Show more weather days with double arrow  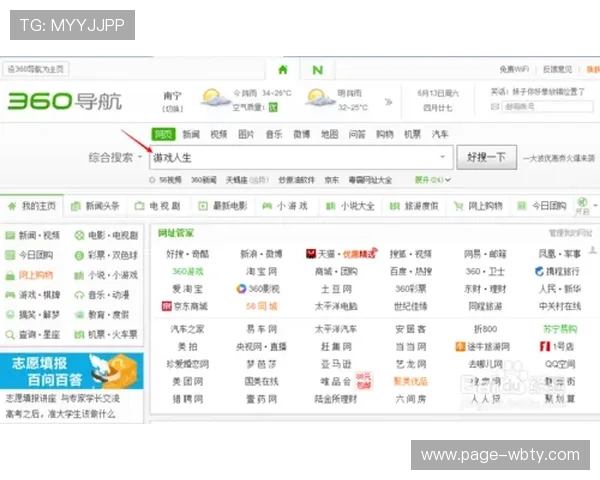click(388, 102)
